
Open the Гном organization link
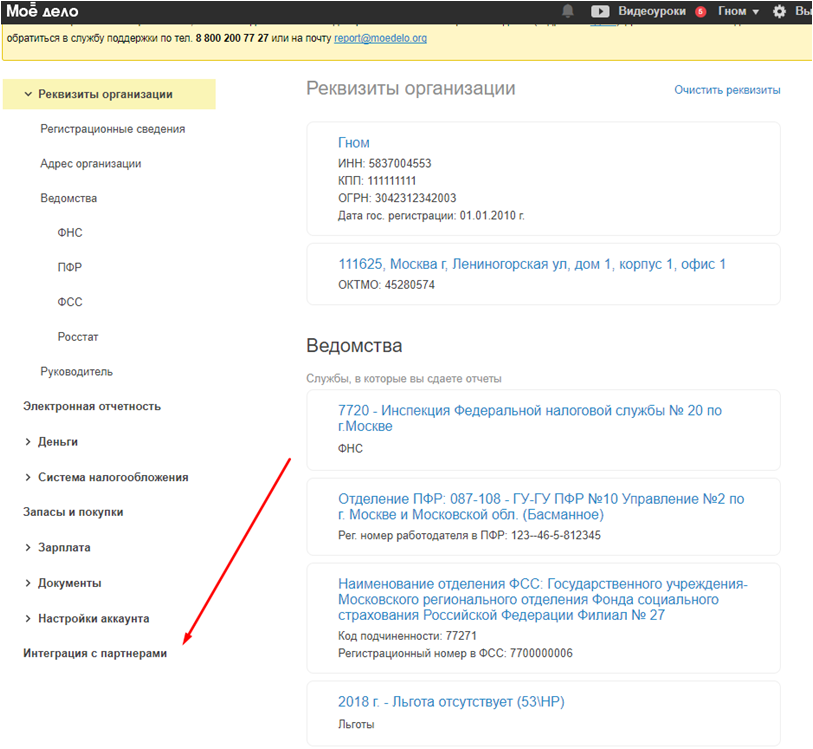[x=354, y=143]
